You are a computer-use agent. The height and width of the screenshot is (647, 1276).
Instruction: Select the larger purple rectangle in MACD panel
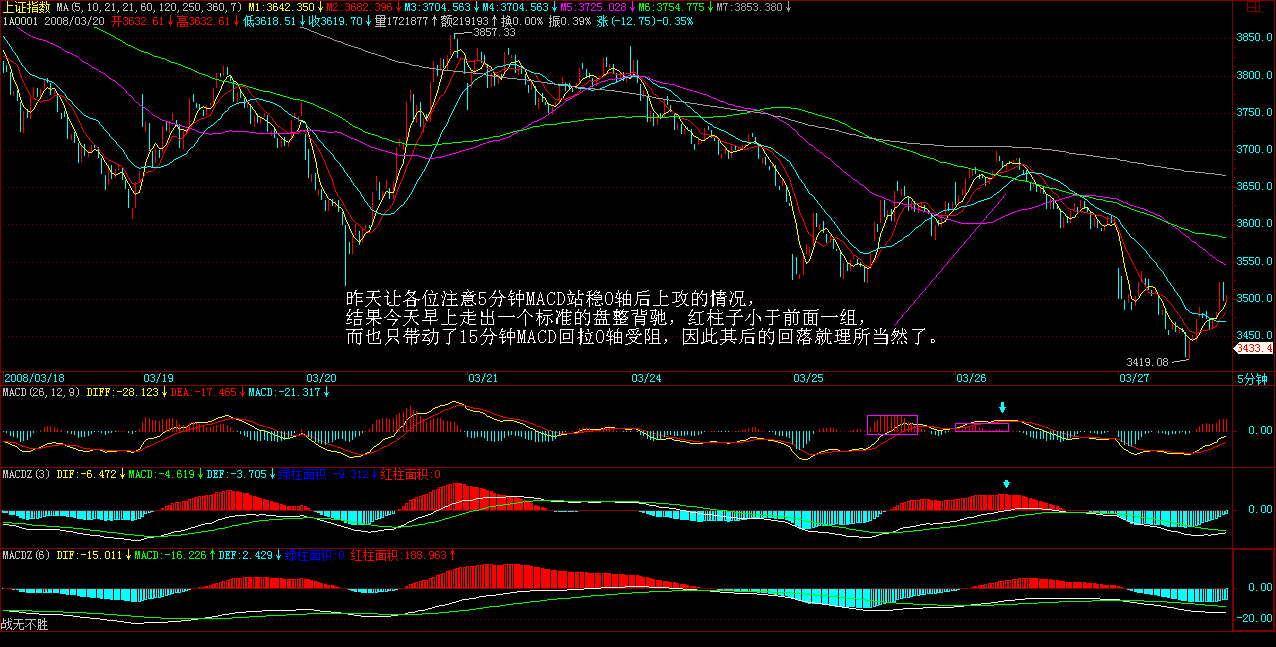pyautogui.click(x=892, y=425)
